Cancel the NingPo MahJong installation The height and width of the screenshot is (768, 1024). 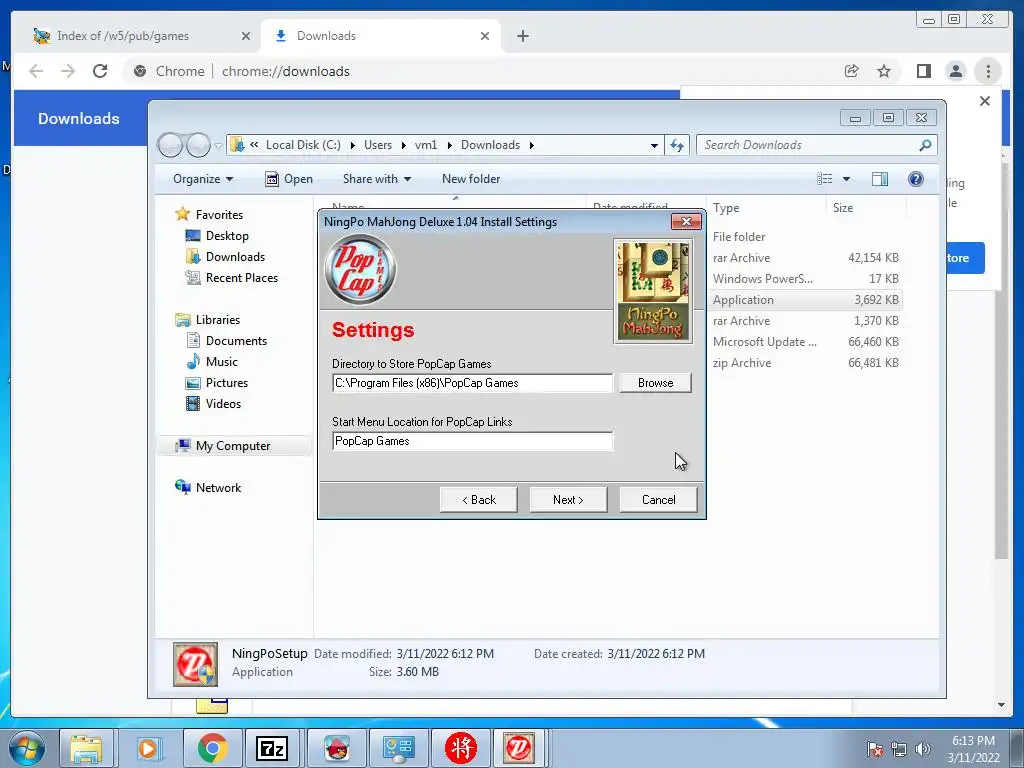tap(658, 500)
